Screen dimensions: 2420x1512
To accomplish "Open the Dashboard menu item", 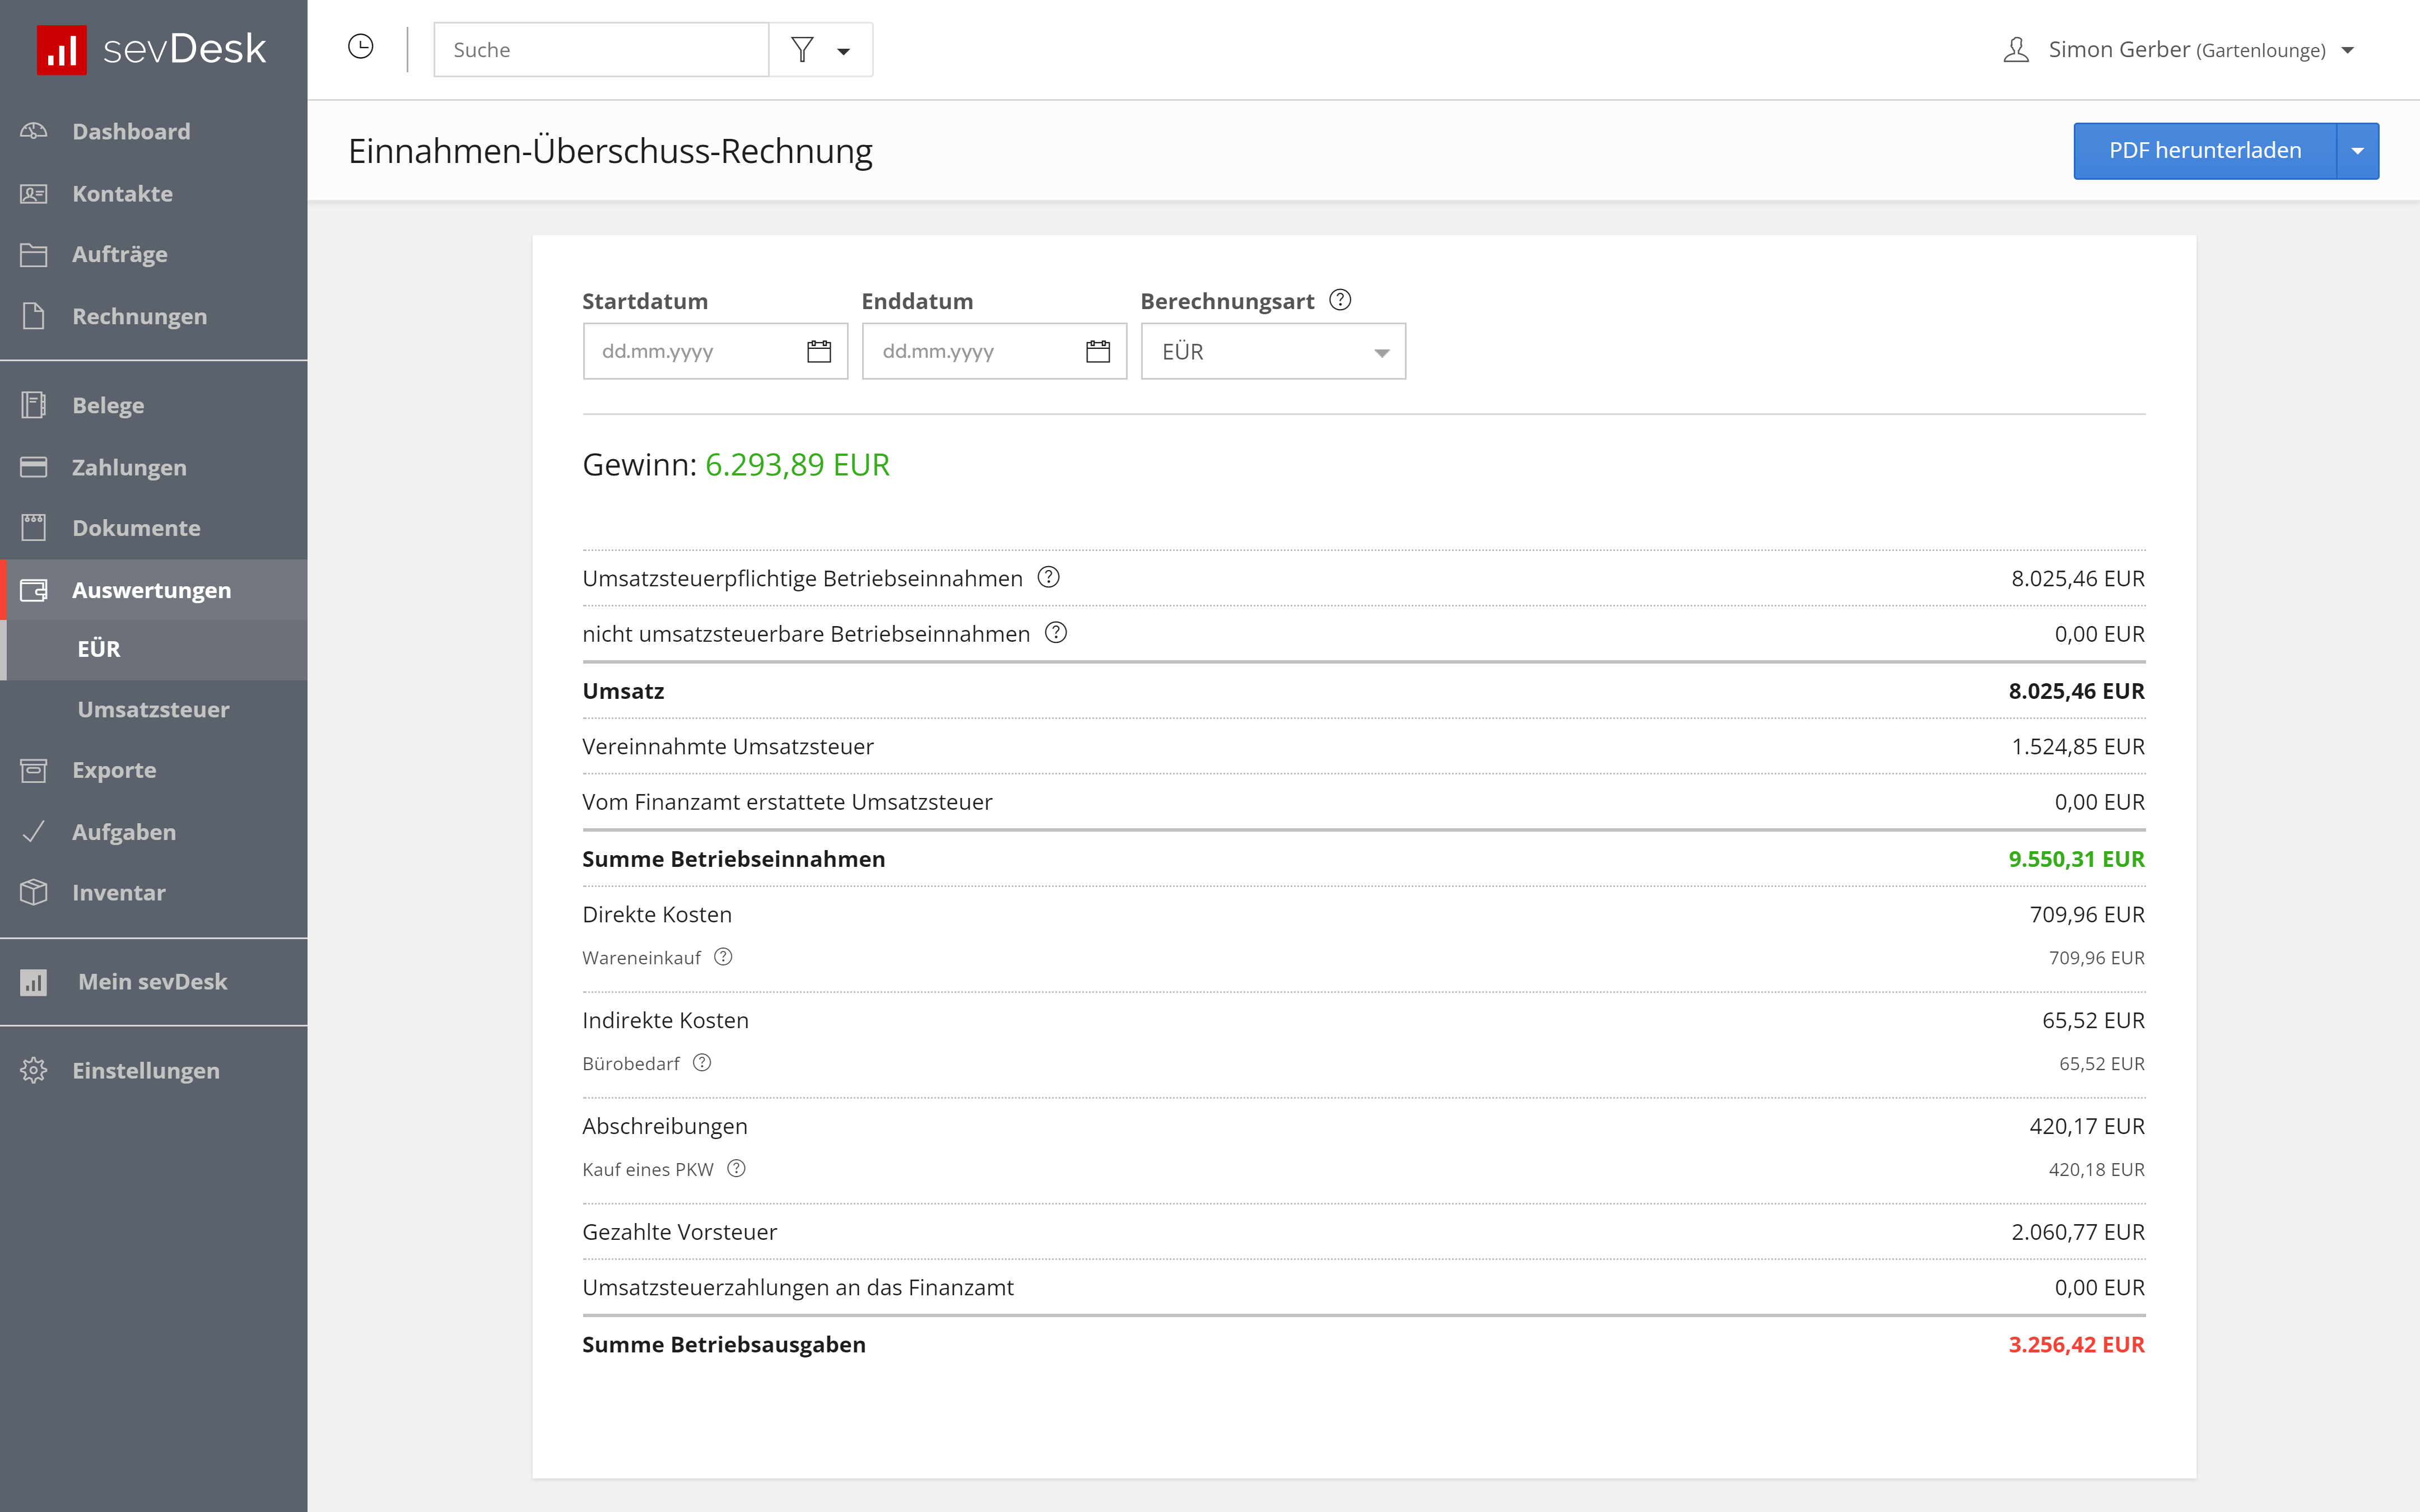I will pyautogui.click(x=153, y=131).
